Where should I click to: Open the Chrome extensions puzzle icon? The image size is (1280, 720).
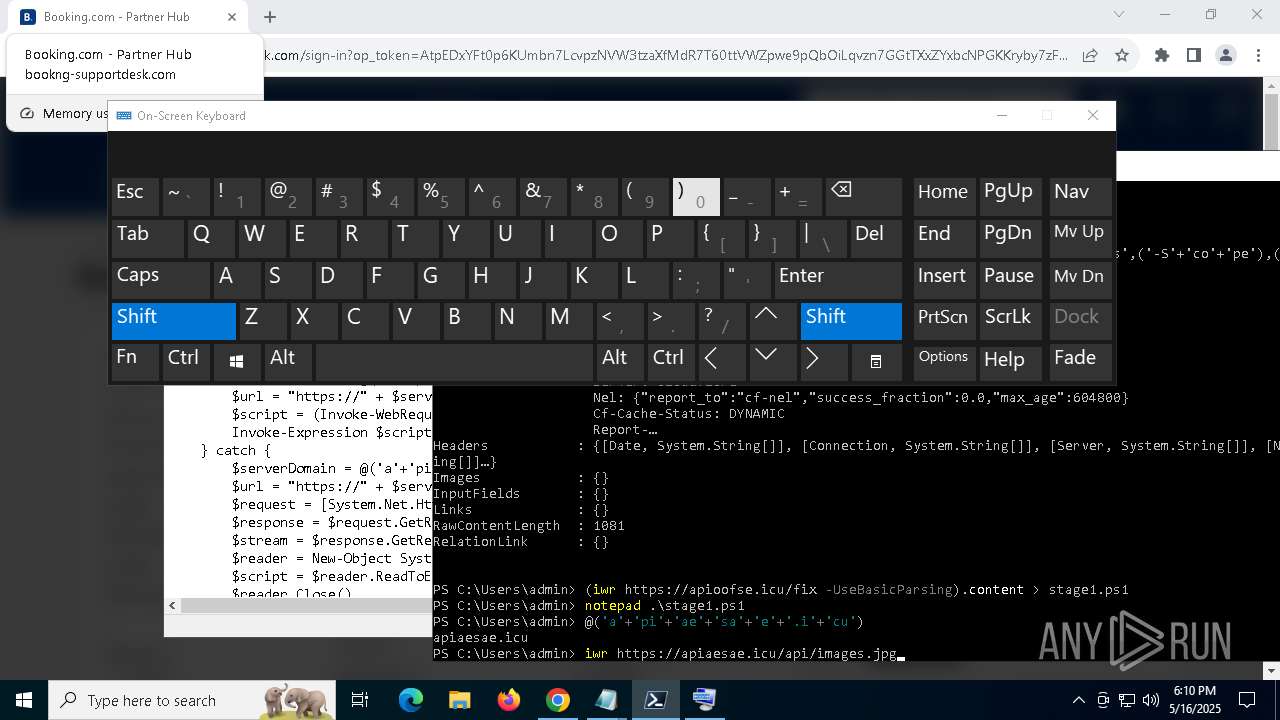(1161, 55)
